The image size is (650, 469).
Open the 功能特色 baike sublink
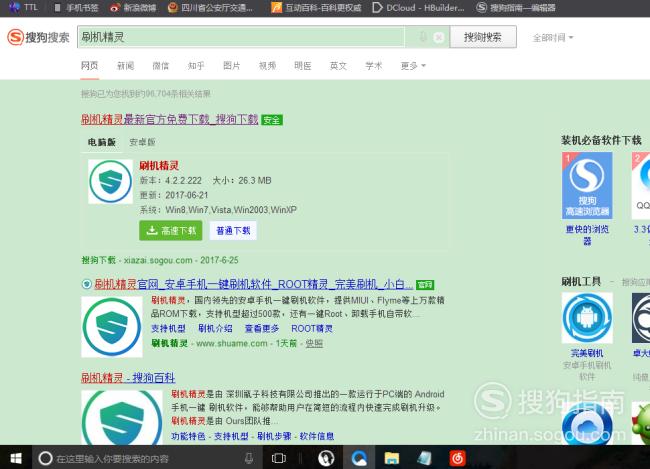point(188,436)
